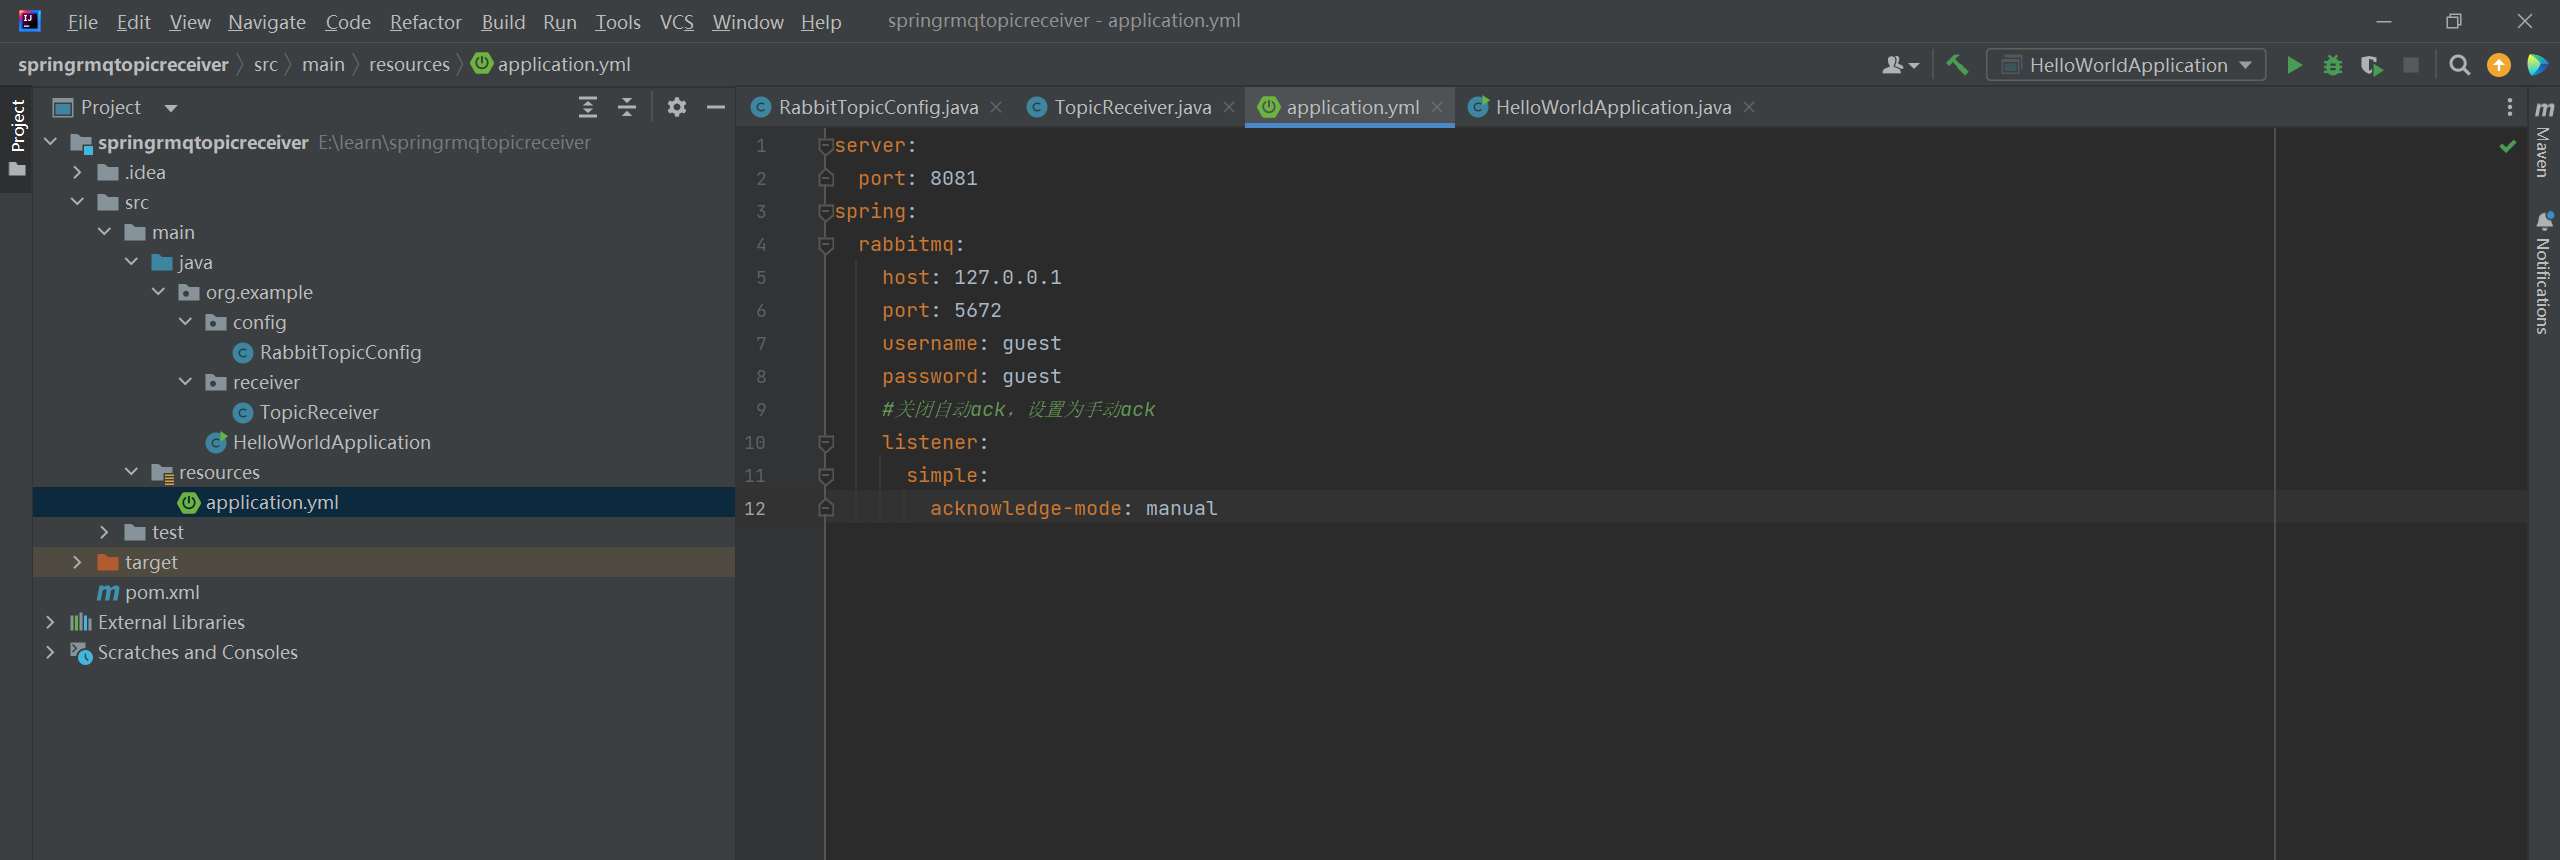
Task: Expand the target folder
Action: tap(77, 563)
